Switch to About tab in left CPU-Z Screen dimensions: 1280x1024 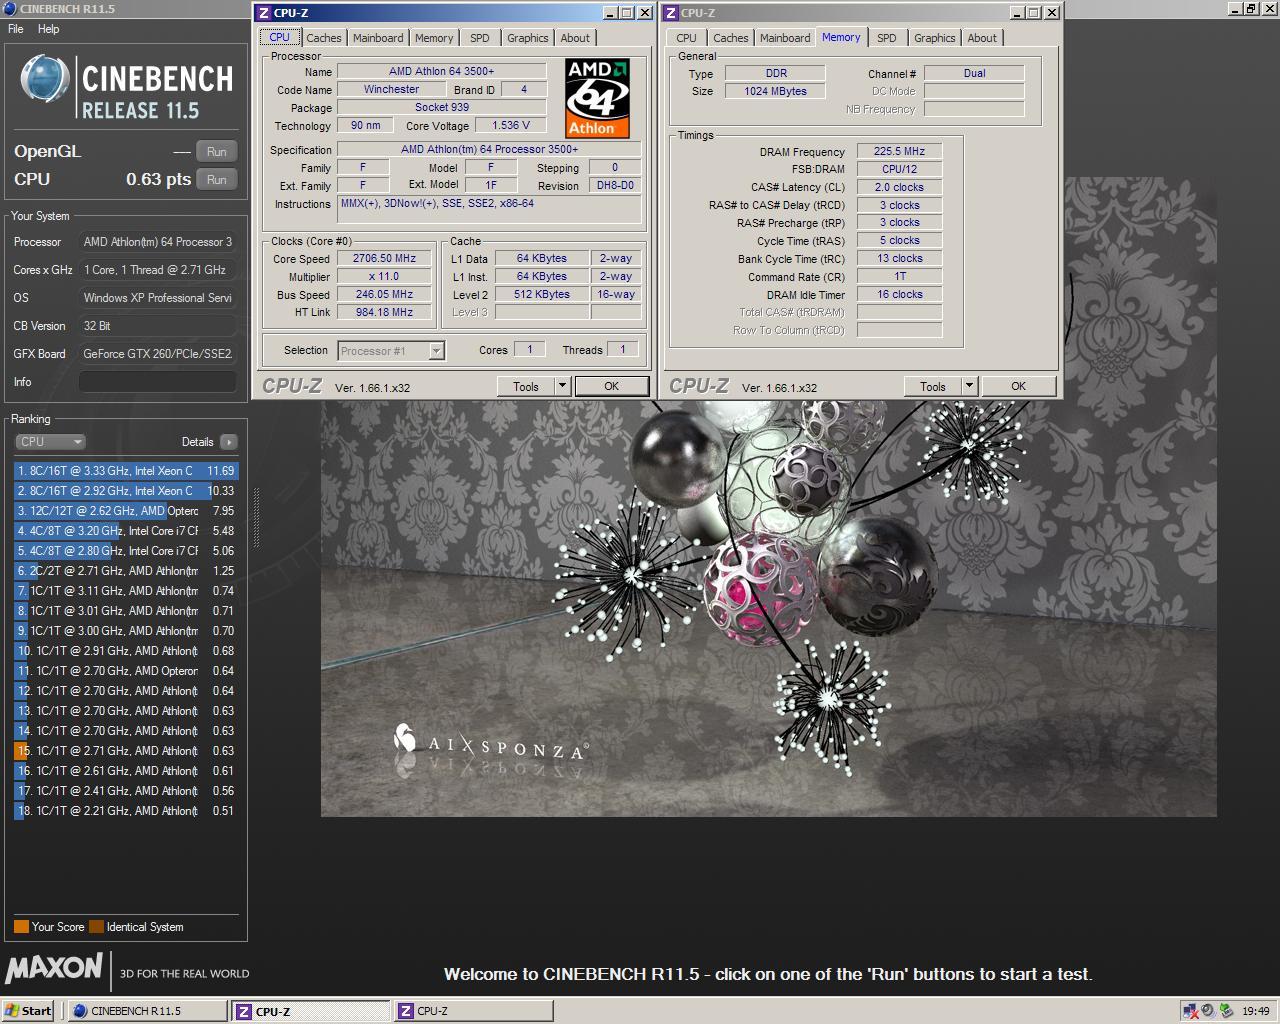575,38
